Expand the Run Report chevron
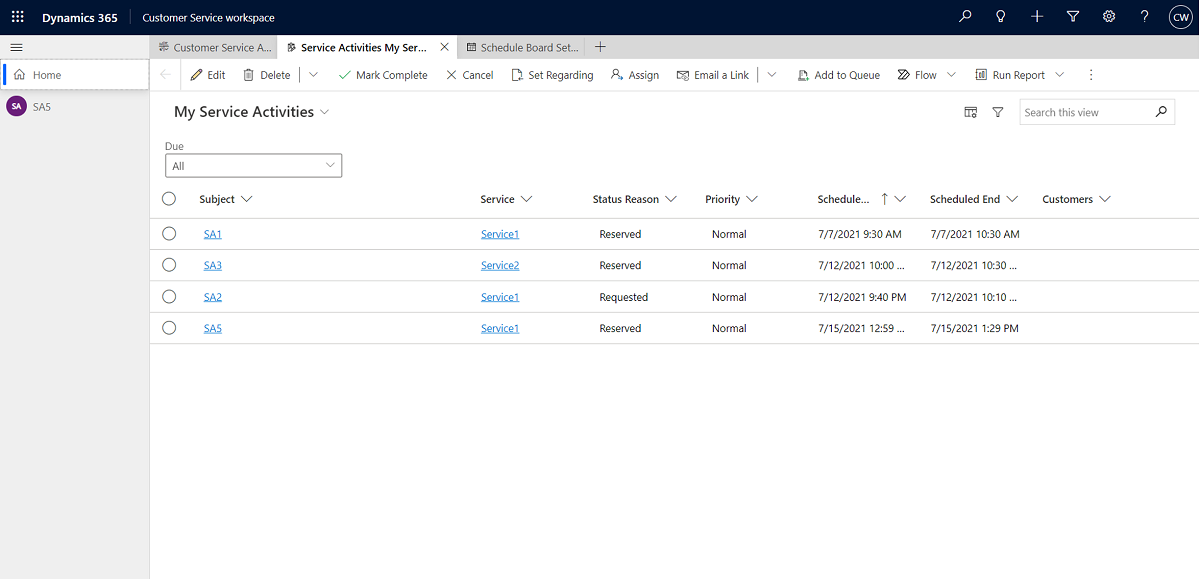Image resolution: width=1200 pixels, height=579 pixels. click(x=1060, y=75)
